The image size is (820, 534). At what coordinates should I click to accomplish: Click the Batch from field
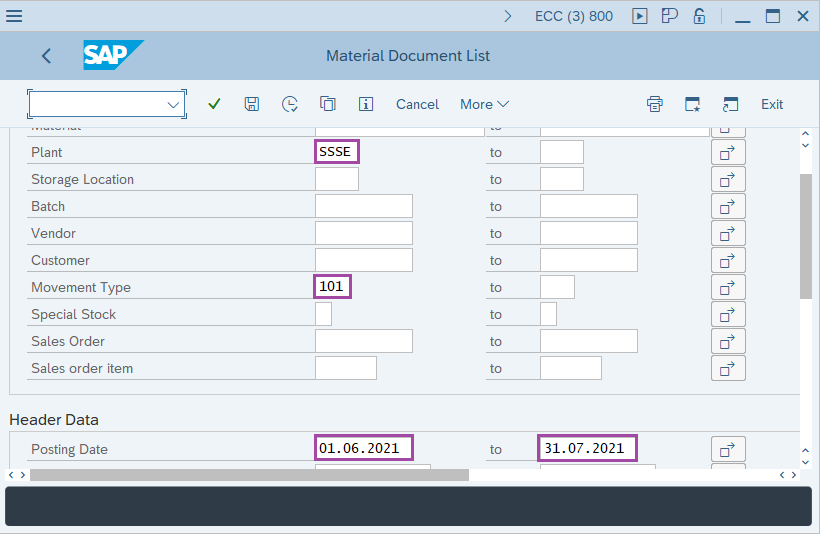(x=363, y=206)
